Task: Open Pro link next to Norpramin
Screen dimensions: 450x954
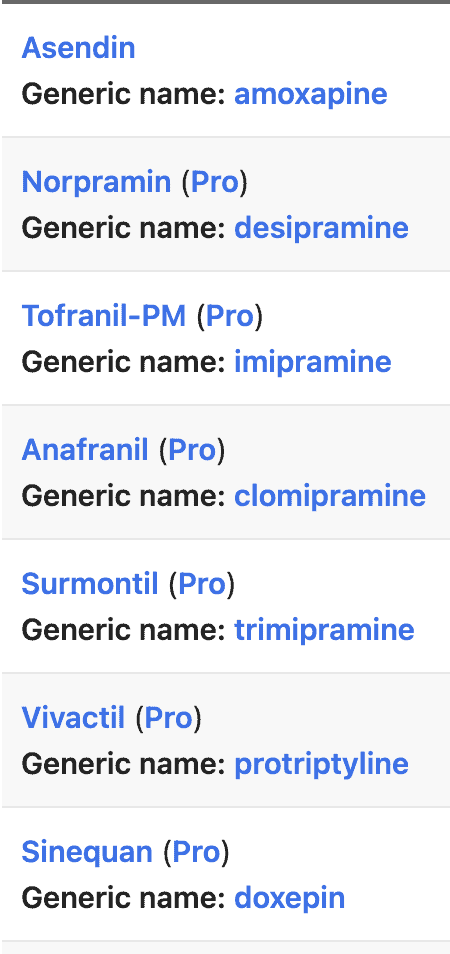Action: click(x=214, y=182)
